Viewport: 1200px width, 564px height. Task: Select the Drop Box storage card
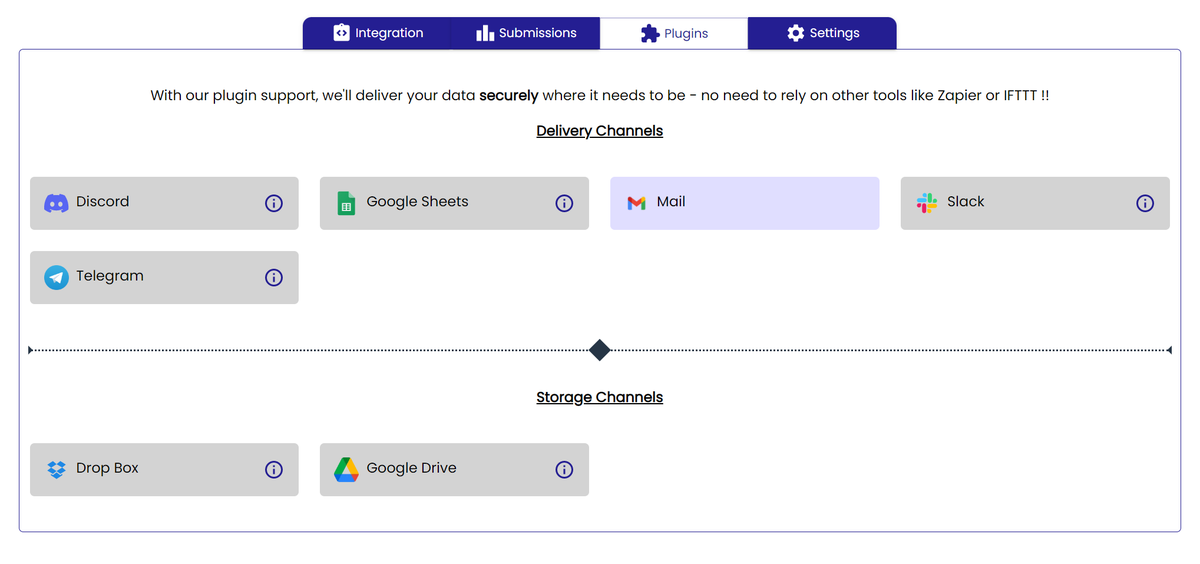pyautogui.click(x=164, y=469)
